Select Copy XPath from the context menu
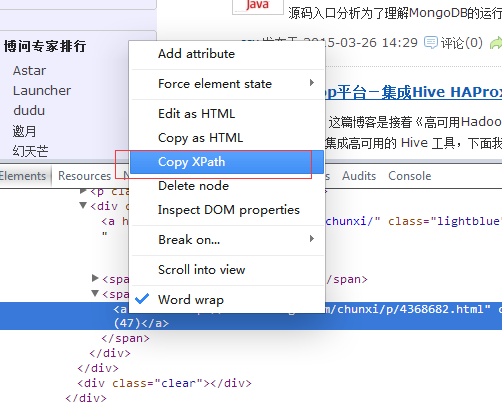502x402 pixels. [227, 162]
